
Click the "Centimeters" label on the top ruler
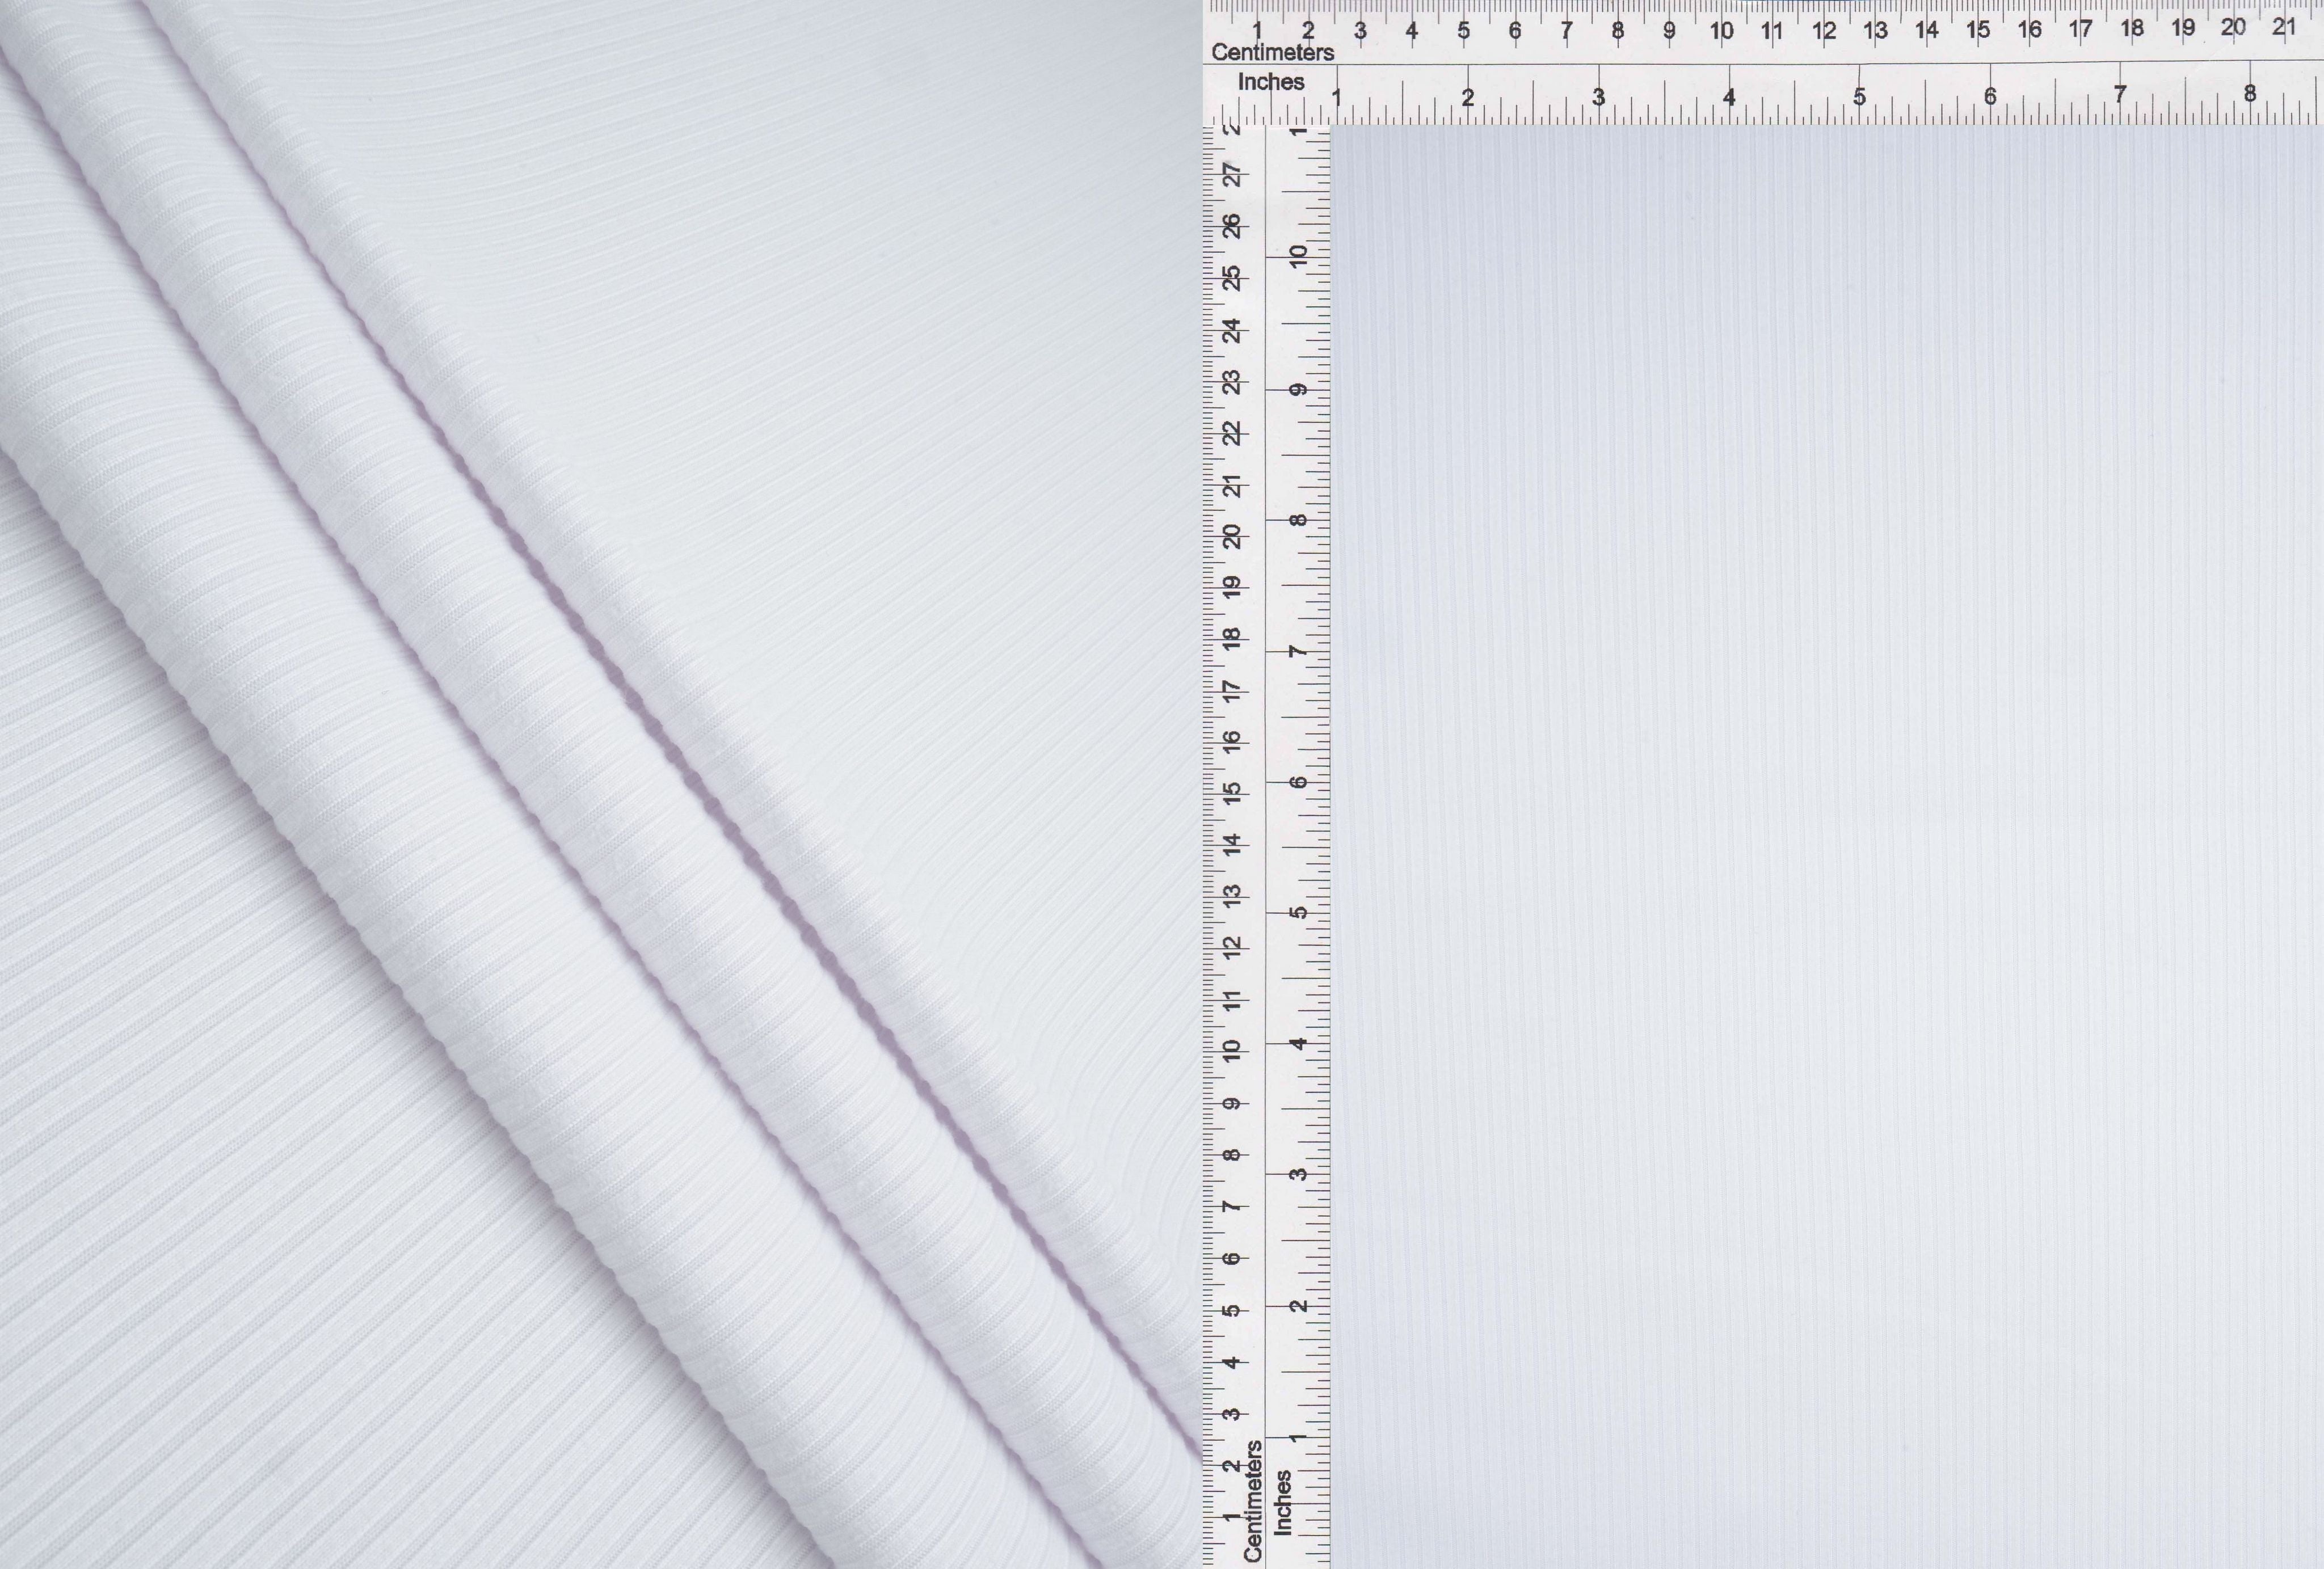point(1272,52)
